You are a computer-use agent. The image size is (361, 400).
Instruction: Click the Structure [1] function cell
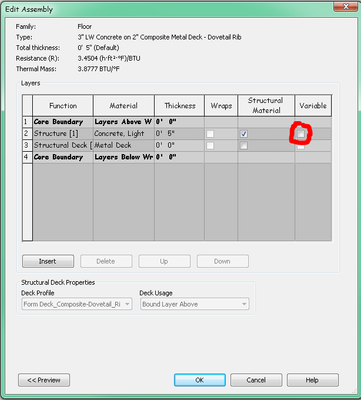point(63,134)
